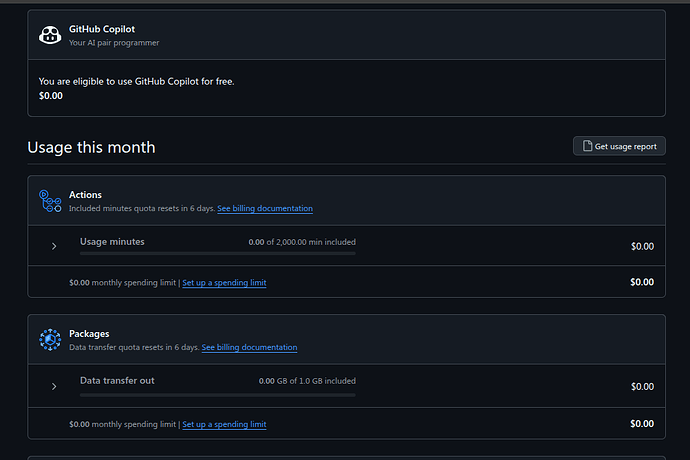This screenshot has height=460, width=690.
Task: Click the Copilot $0.00 price
Action: point(51,96)
